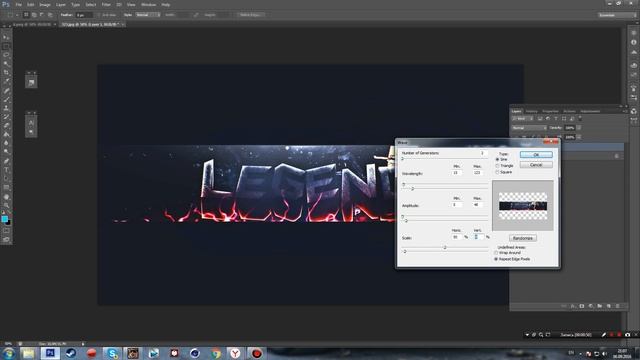
Task: Open the Filter menu
Action: pos(106,4)
